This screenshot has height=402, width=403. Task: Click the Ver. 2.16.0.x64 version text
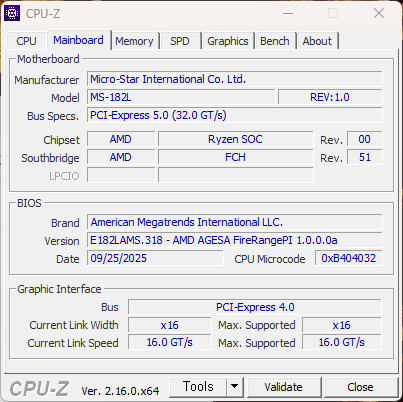[x=120, y=391]
